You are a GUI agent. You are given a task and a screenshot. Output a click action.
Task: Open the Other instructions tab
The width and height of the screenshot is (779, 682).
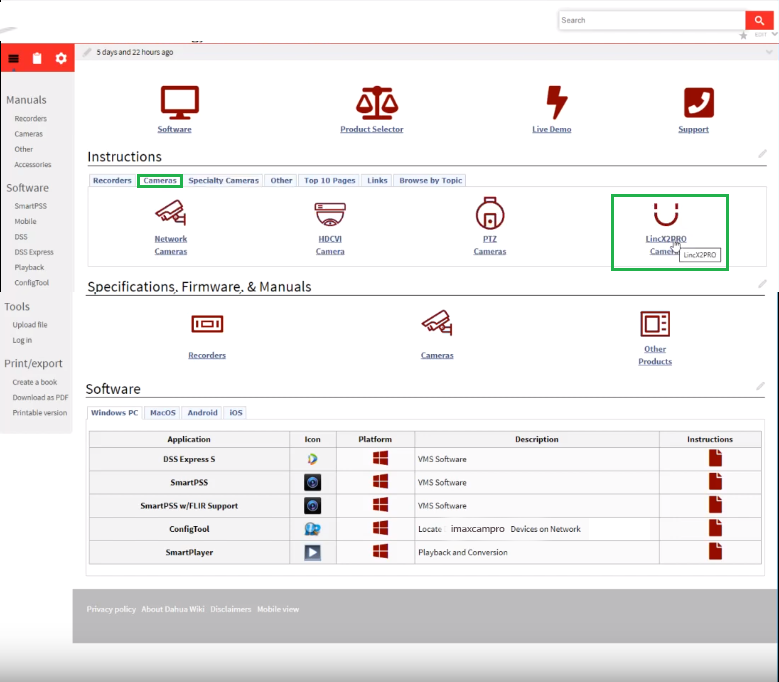pos(281,180)
